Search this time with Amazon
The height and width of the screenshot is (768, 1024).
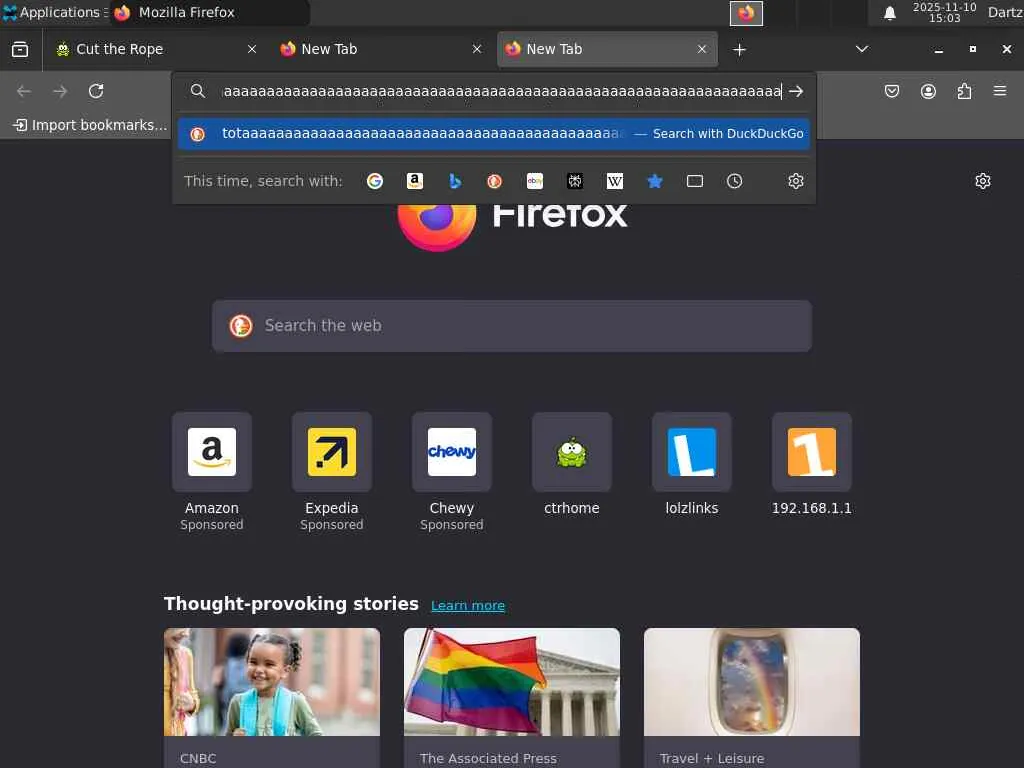pos(415,181)
